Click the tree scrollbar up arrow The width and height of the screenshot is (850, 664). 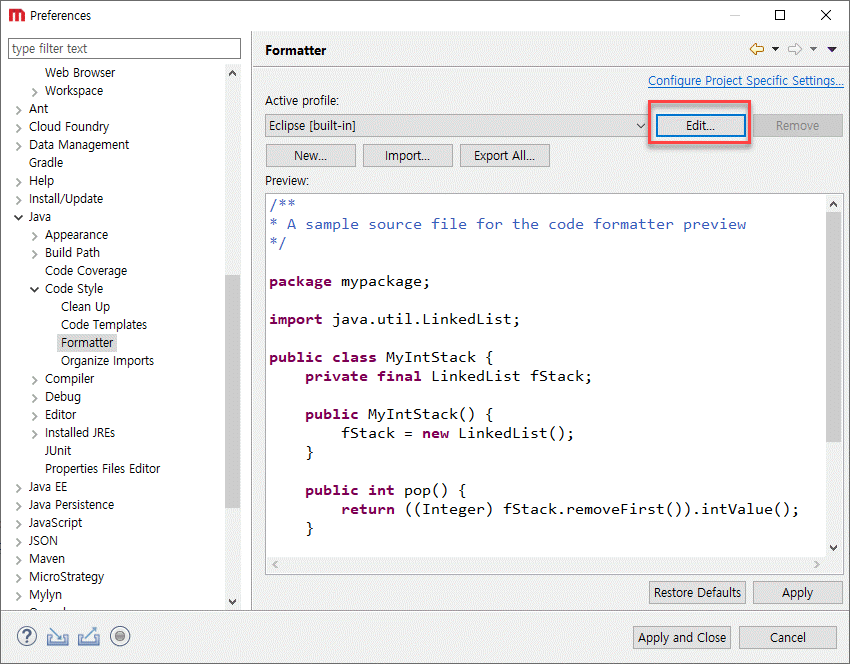233,73
